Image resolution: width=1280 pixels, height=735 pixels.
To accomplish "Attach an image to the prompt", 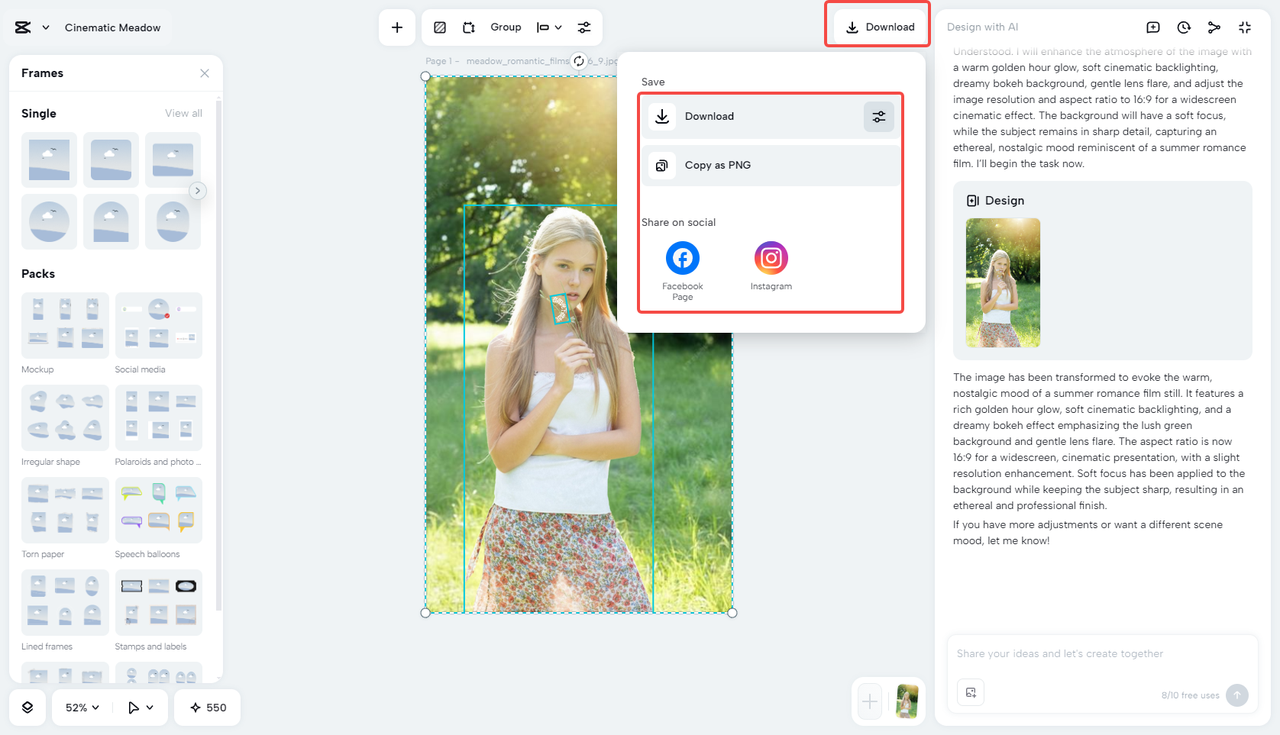I will click(970, 692).
